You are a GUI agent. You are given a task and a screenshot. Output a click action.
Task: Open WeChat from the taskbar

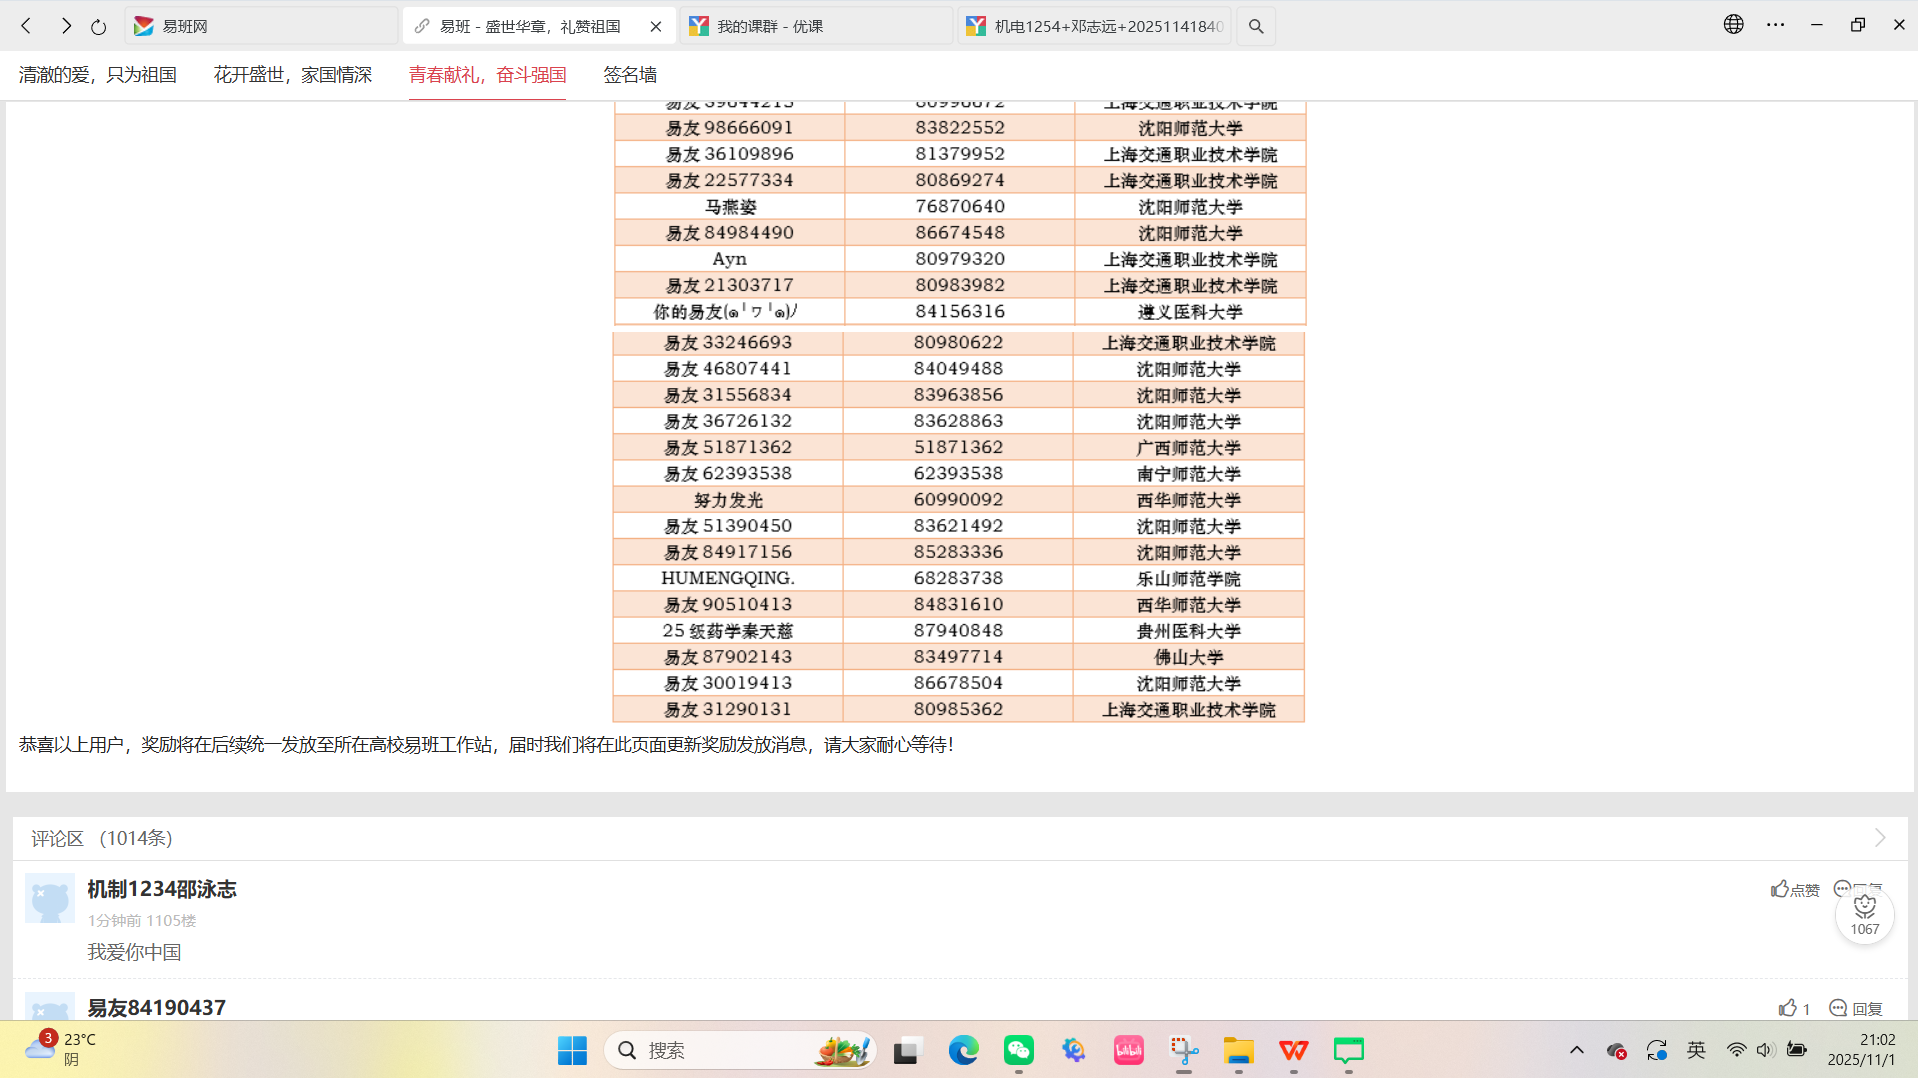tap(1019, 1050)
